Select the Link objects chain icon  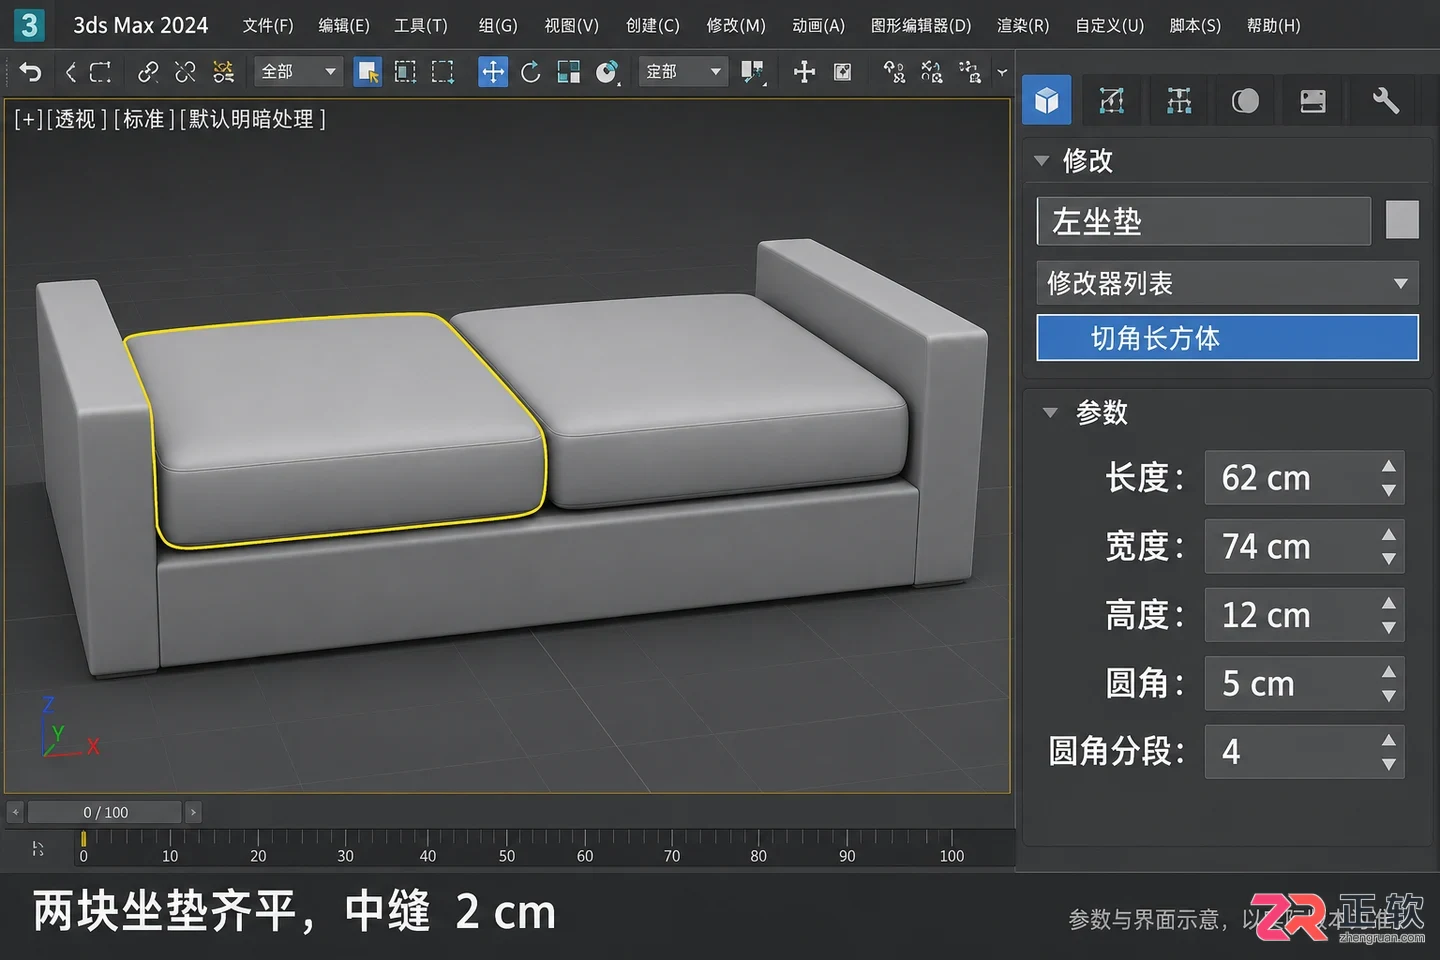(x=148, y=72)
